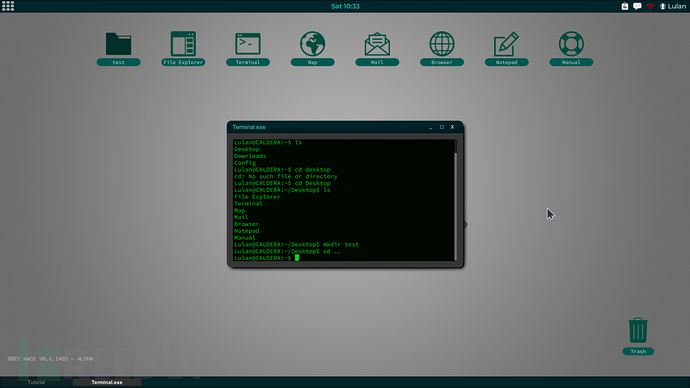Click the 'Notepad' line in terminal output
Screen dimensions: 690x388
click(x=246, y=231)
